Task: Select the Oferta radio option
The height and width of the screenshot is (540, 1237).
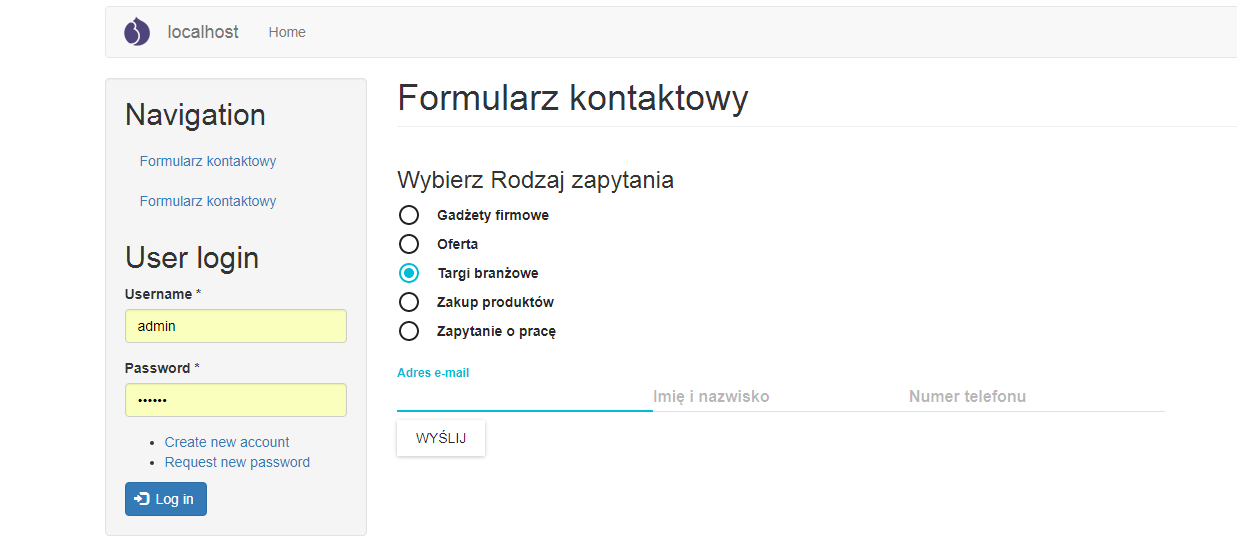Action: [x=409, y=244]
